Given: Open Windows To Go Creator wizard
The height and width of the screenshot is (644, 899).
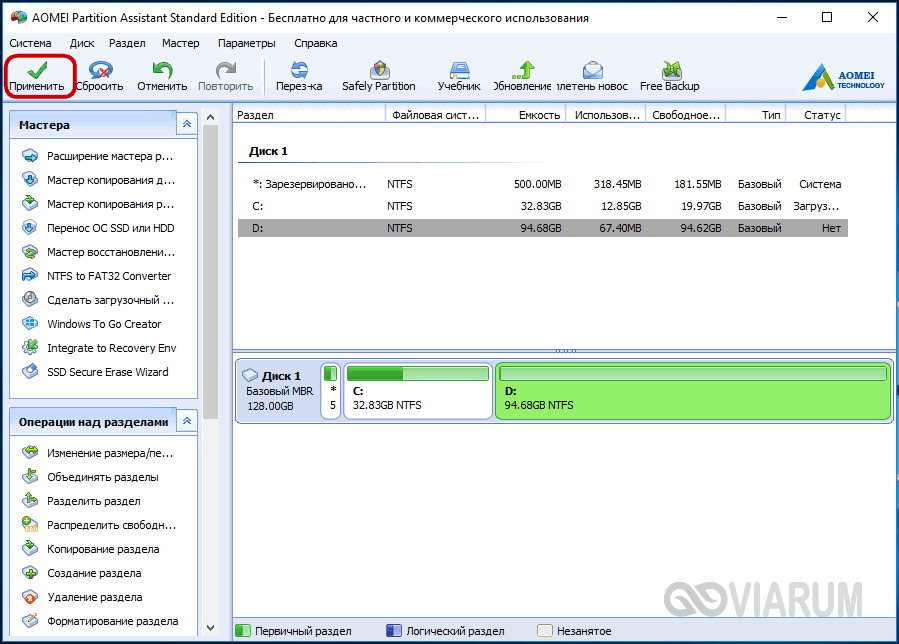Looking at the screenshot, I should click(104, 324).
